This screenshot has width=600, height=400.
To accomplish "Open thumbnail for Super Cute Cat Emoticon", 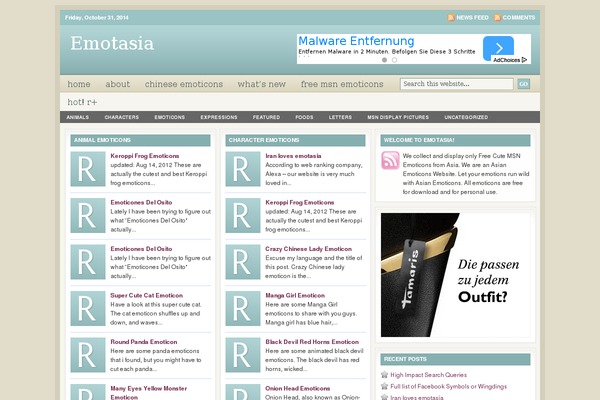I will [x=88, y=309].
